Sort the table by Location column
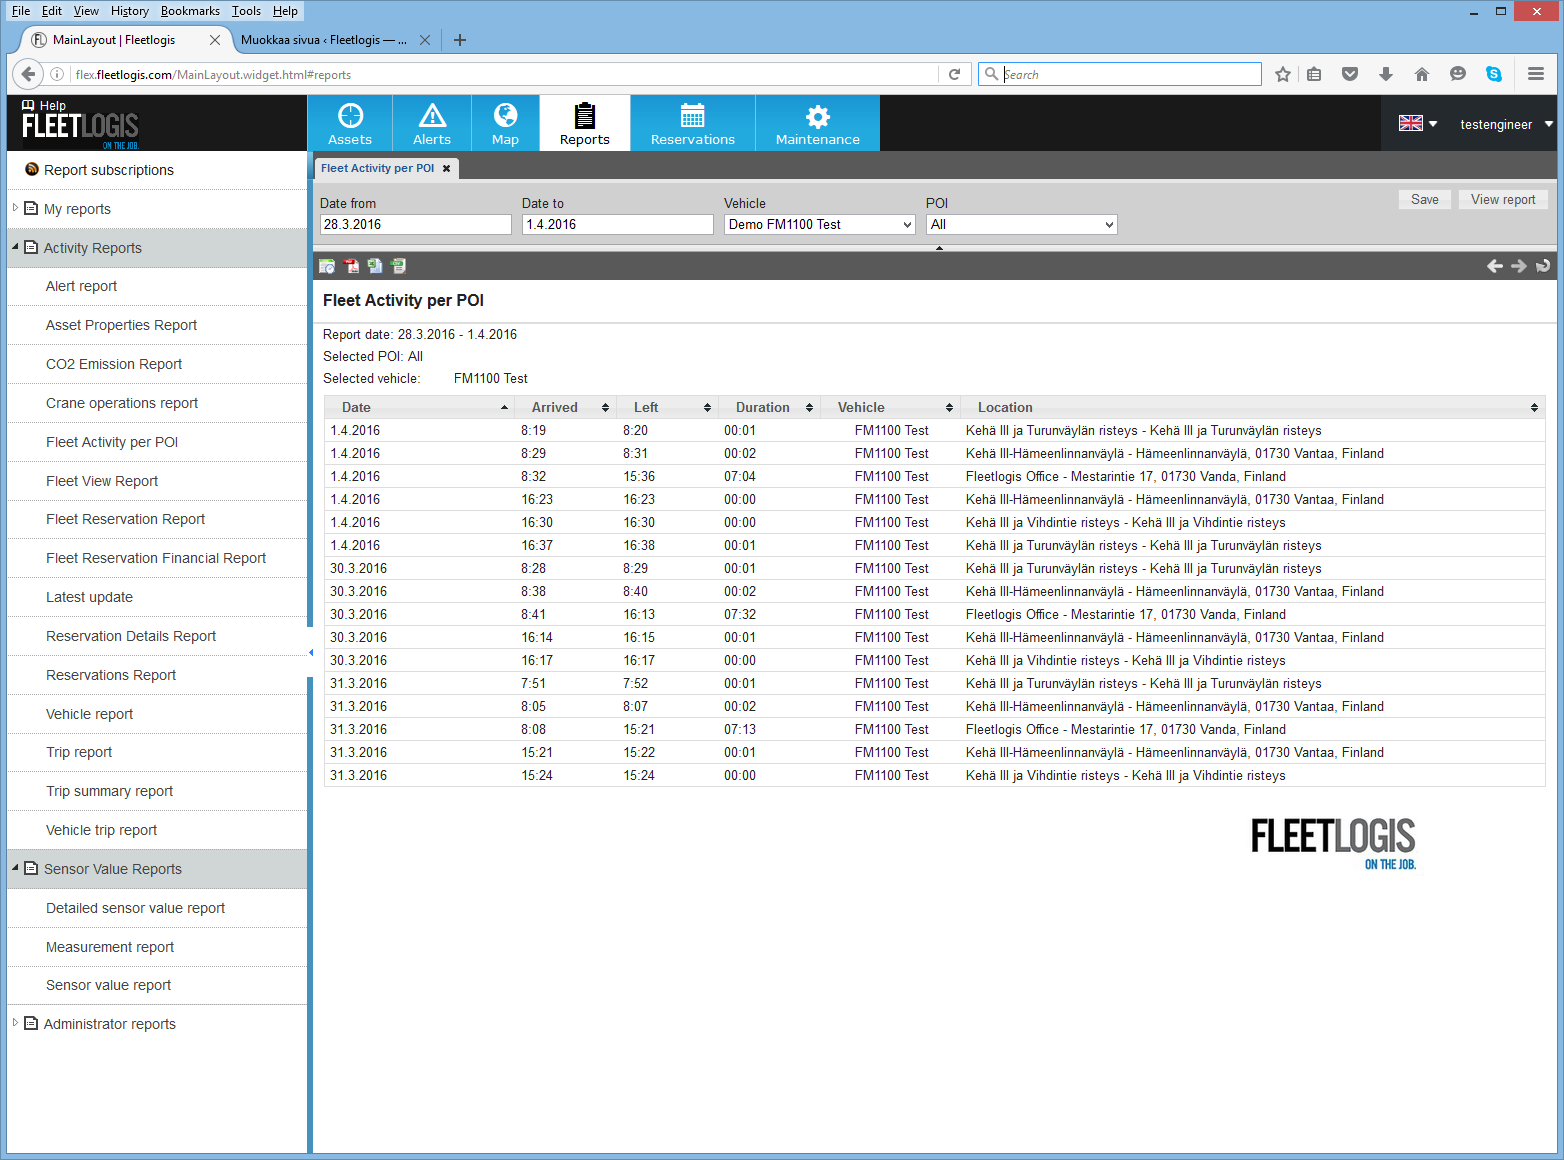This screenshot has width=1564, height=1160. (x=1253, y=407)
